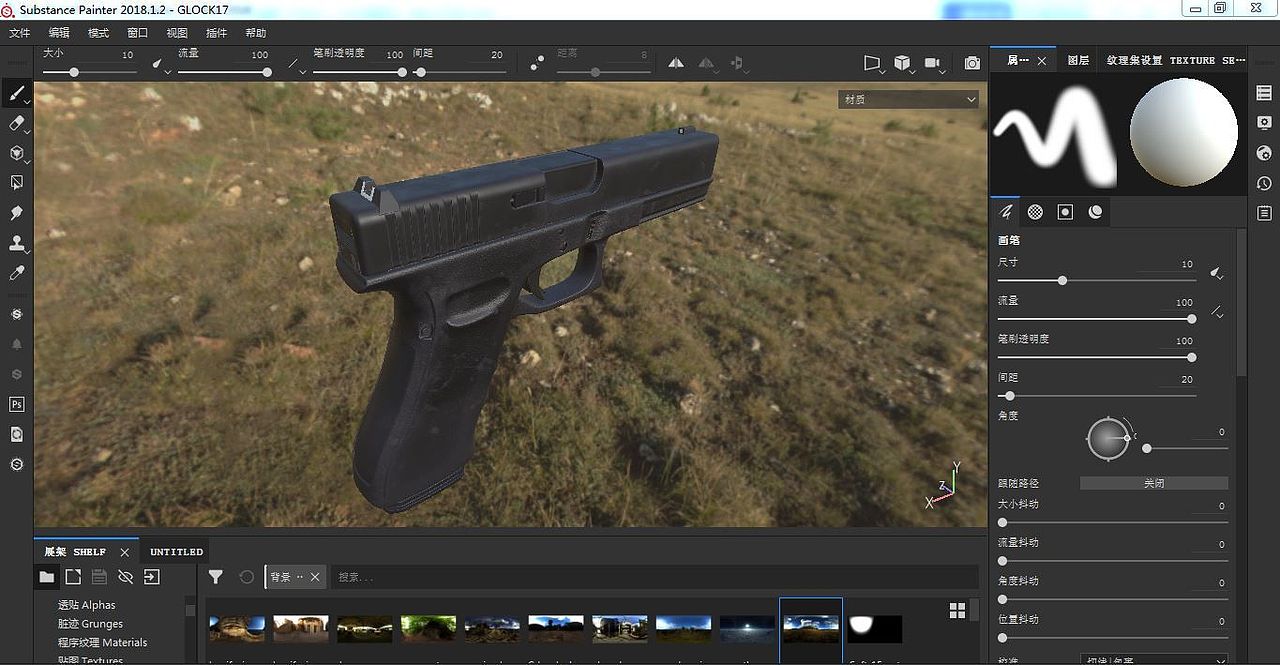
Task: Open the 窗口 menu
Action: point(137,32)
